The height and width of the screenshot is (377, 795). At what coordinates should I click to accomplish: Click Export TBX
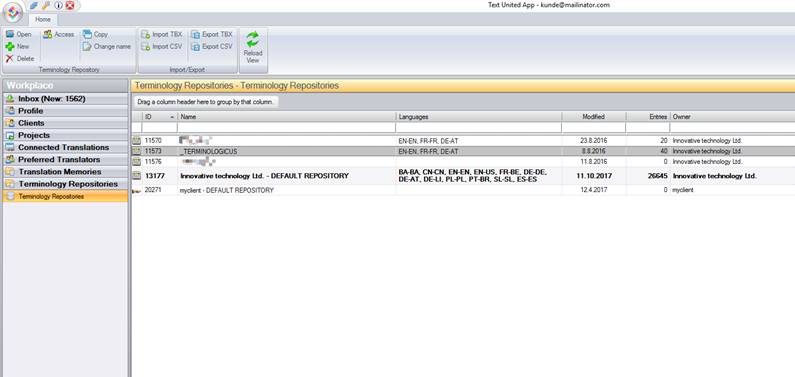pyautogui.click(x=212, y=34)
